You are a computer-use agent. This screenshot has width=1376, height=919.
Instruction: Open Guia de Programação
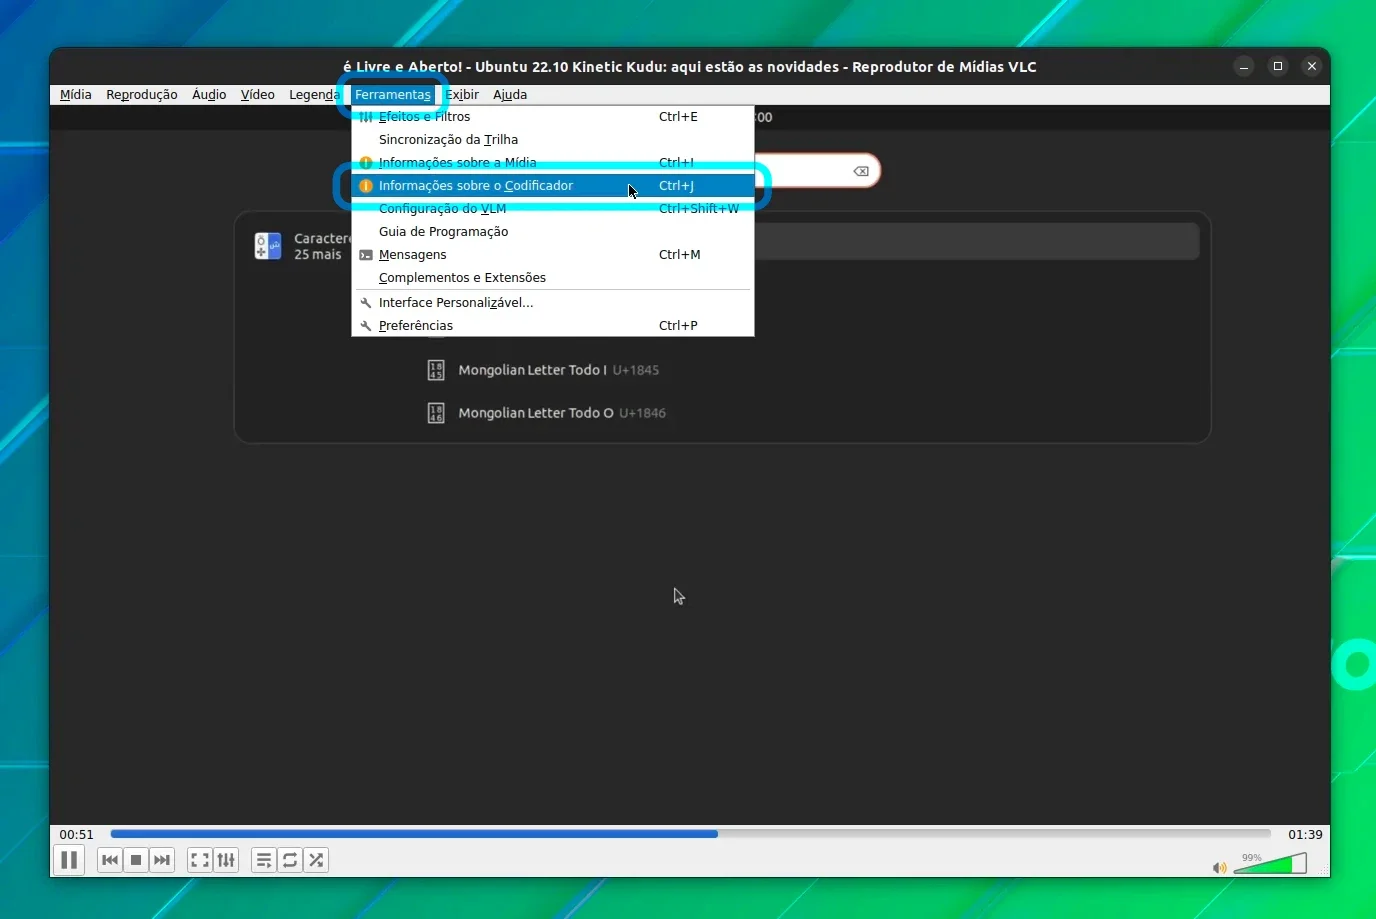553,232
